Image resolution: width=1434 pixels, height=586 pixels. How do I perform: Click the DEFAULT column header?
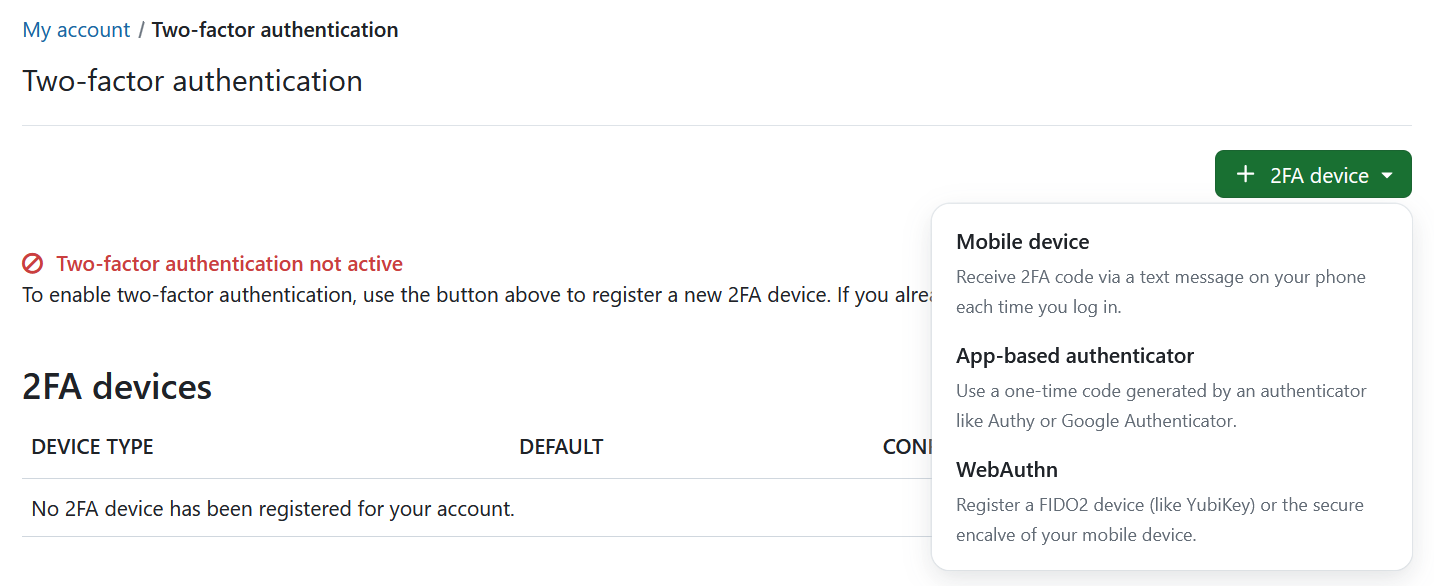[x=561, y=447]
